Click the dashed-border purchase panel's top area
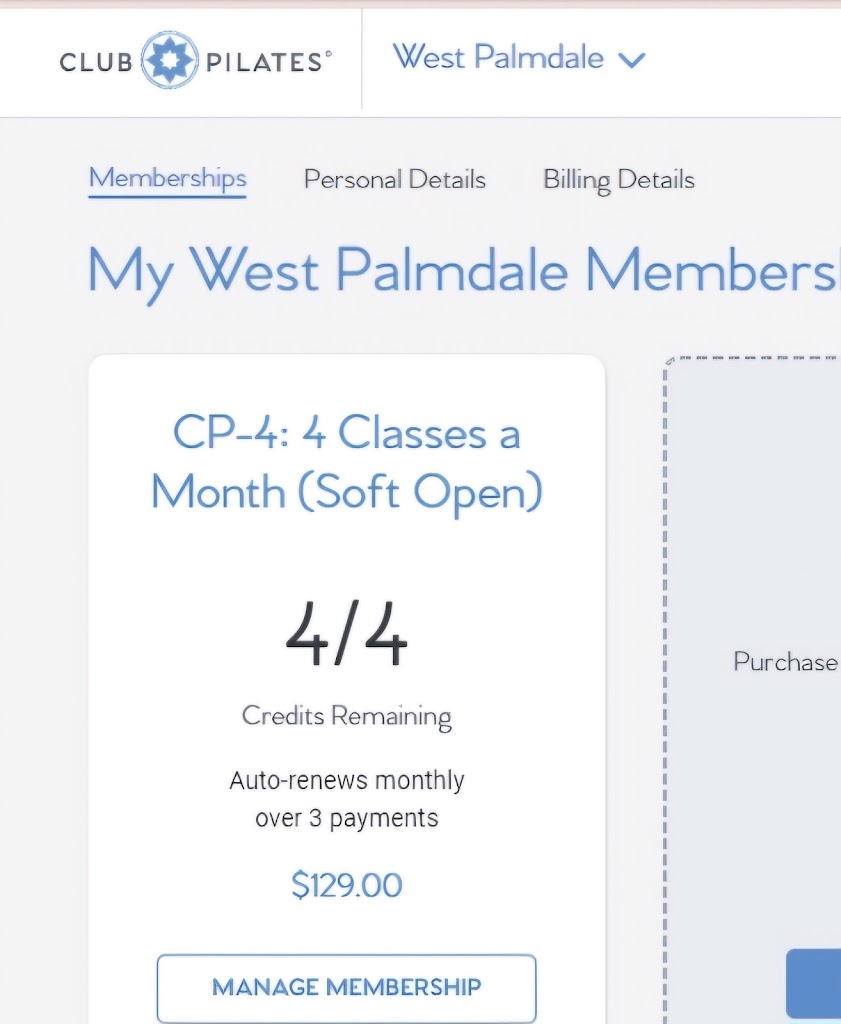This screenshot has height=1024, width=841. pyautogui.click(x=752, y=420)
